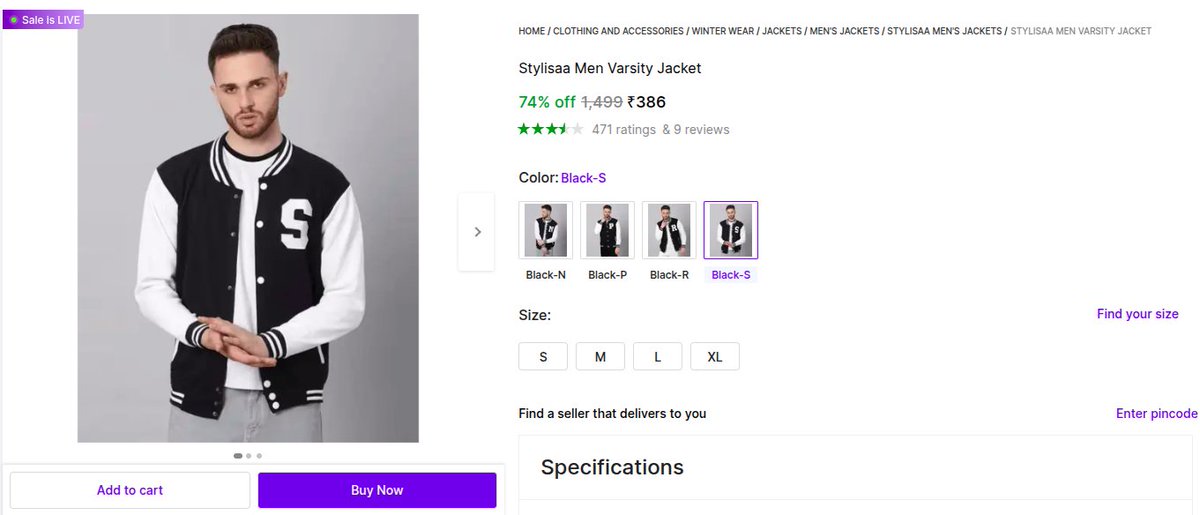Select the Black-P color thumbnail

[608, 230]
